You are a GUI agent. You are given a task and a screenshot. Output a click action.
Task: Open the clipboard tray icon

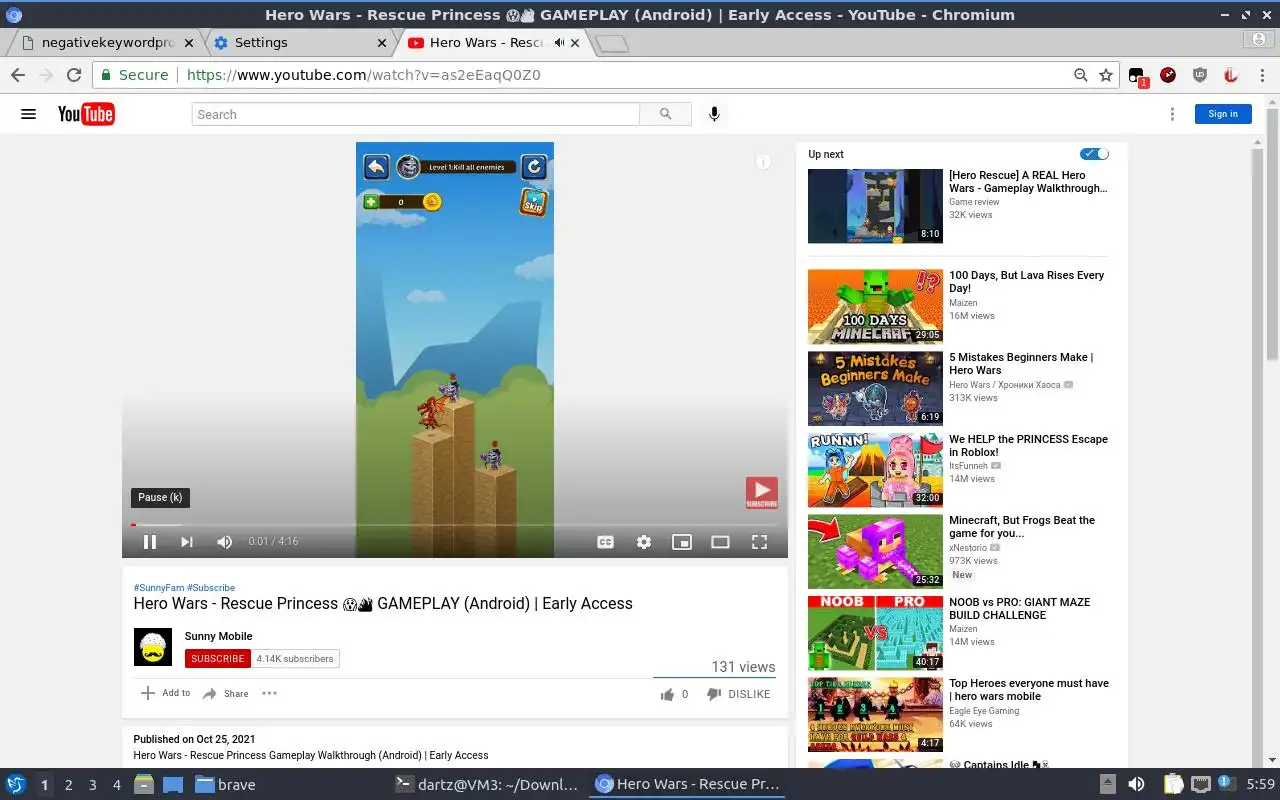pos(1172,785)
